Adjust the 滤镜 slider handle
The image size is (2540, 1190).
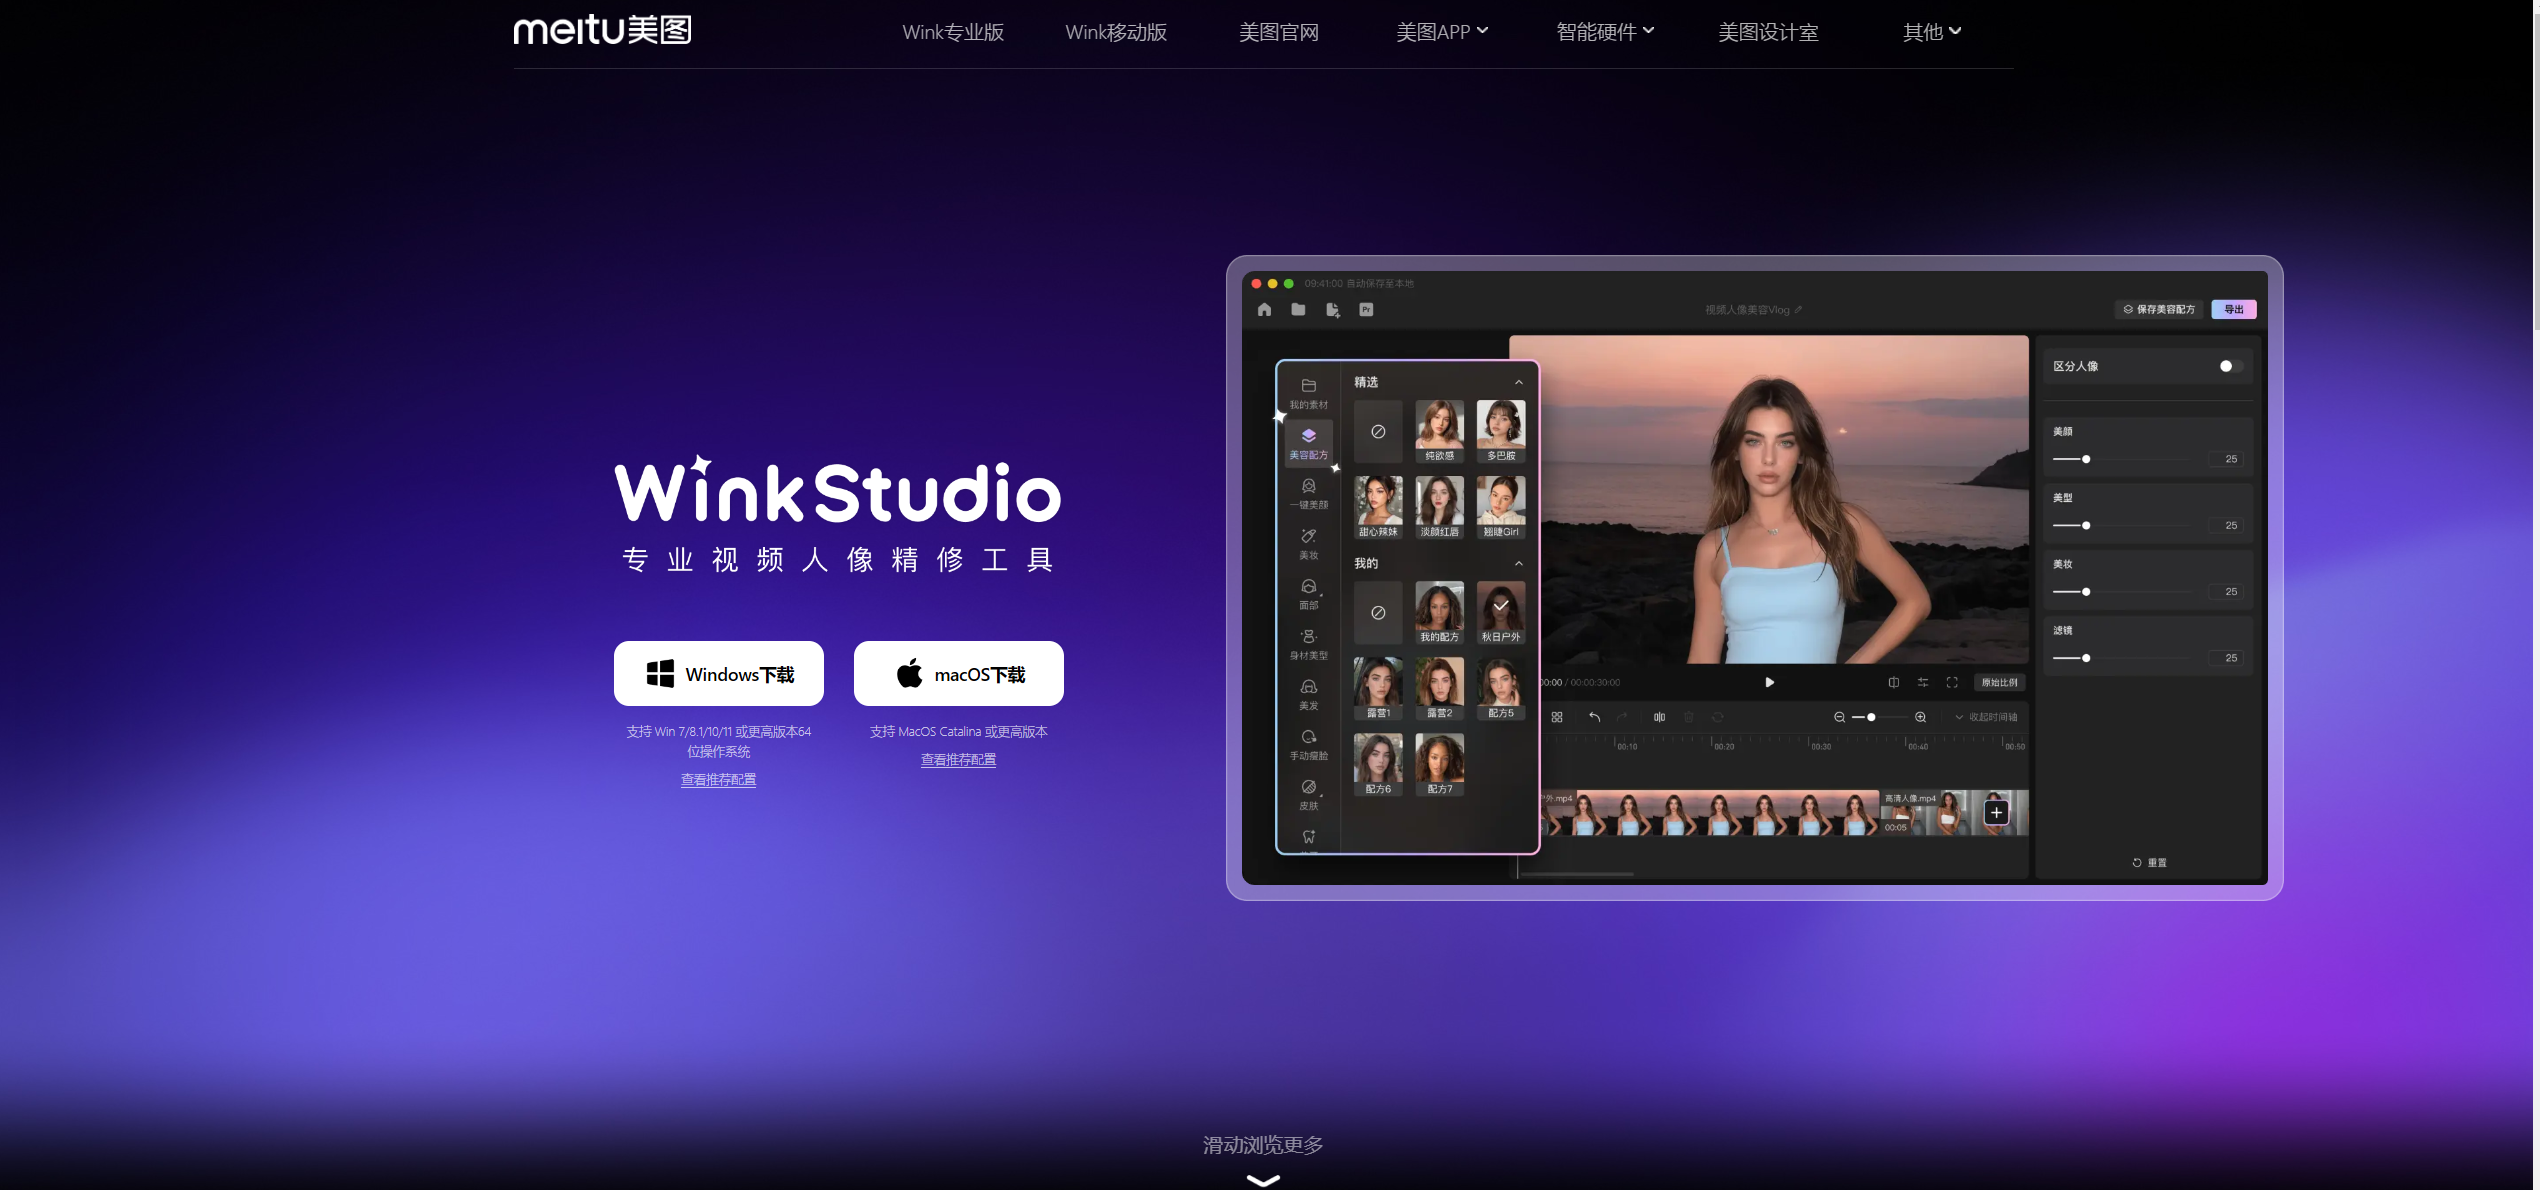pyautogui.click(x=2086, y=658)
